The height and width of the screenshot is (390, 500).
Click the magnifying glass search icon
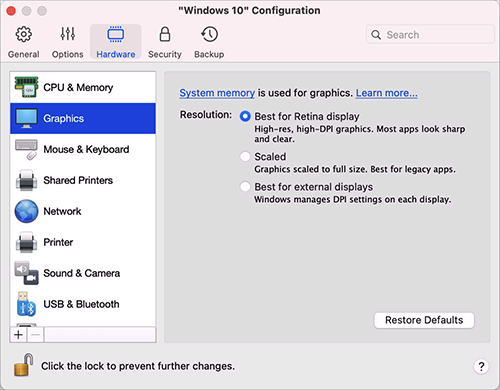[376, 35]
